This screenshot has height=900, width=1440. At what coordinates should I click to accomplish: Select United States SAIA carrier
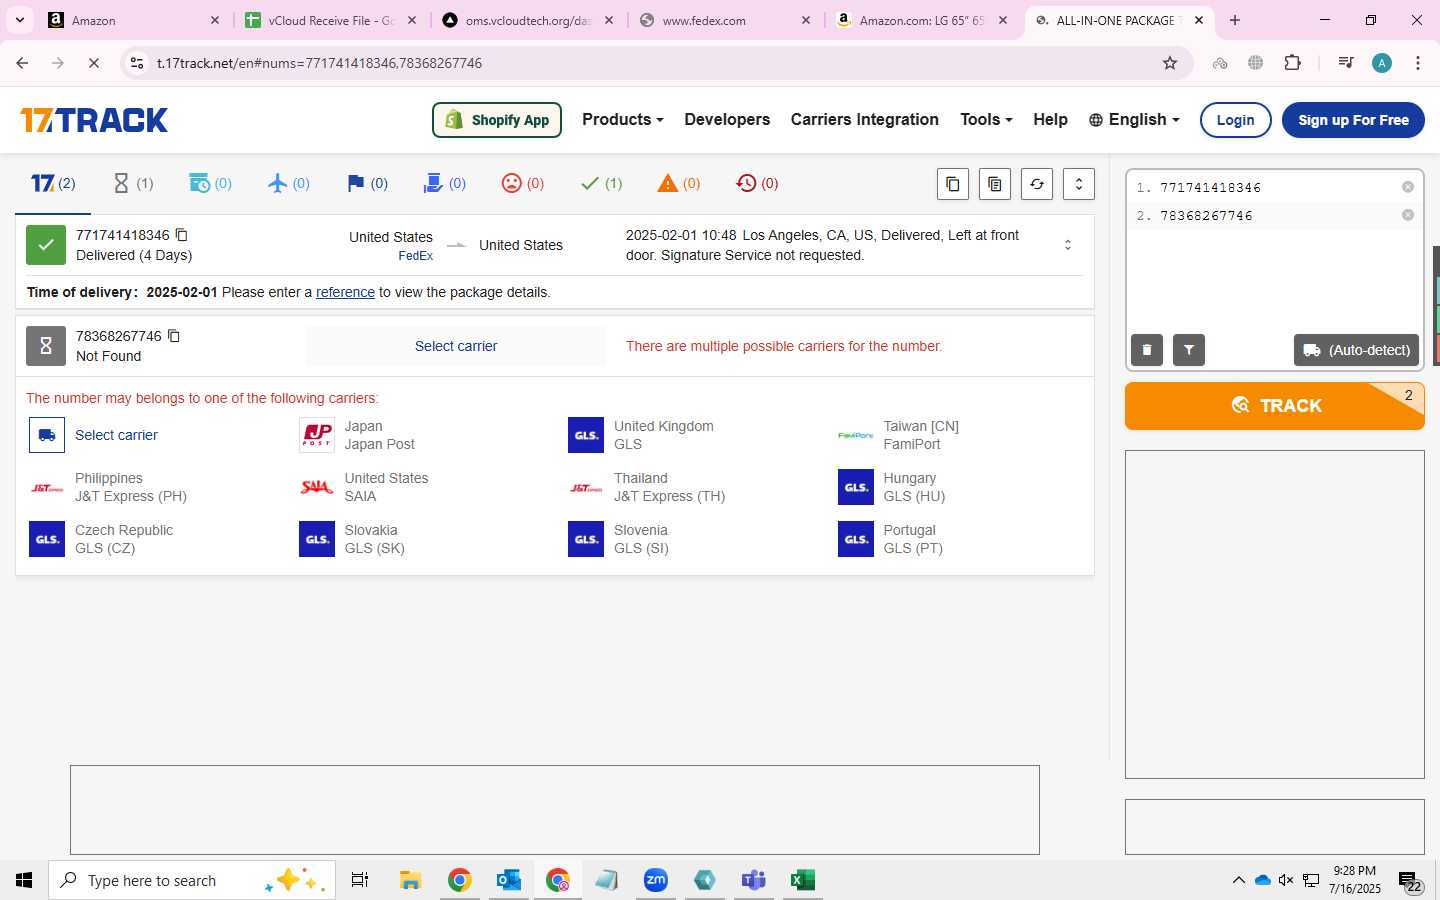coord(364,487)
